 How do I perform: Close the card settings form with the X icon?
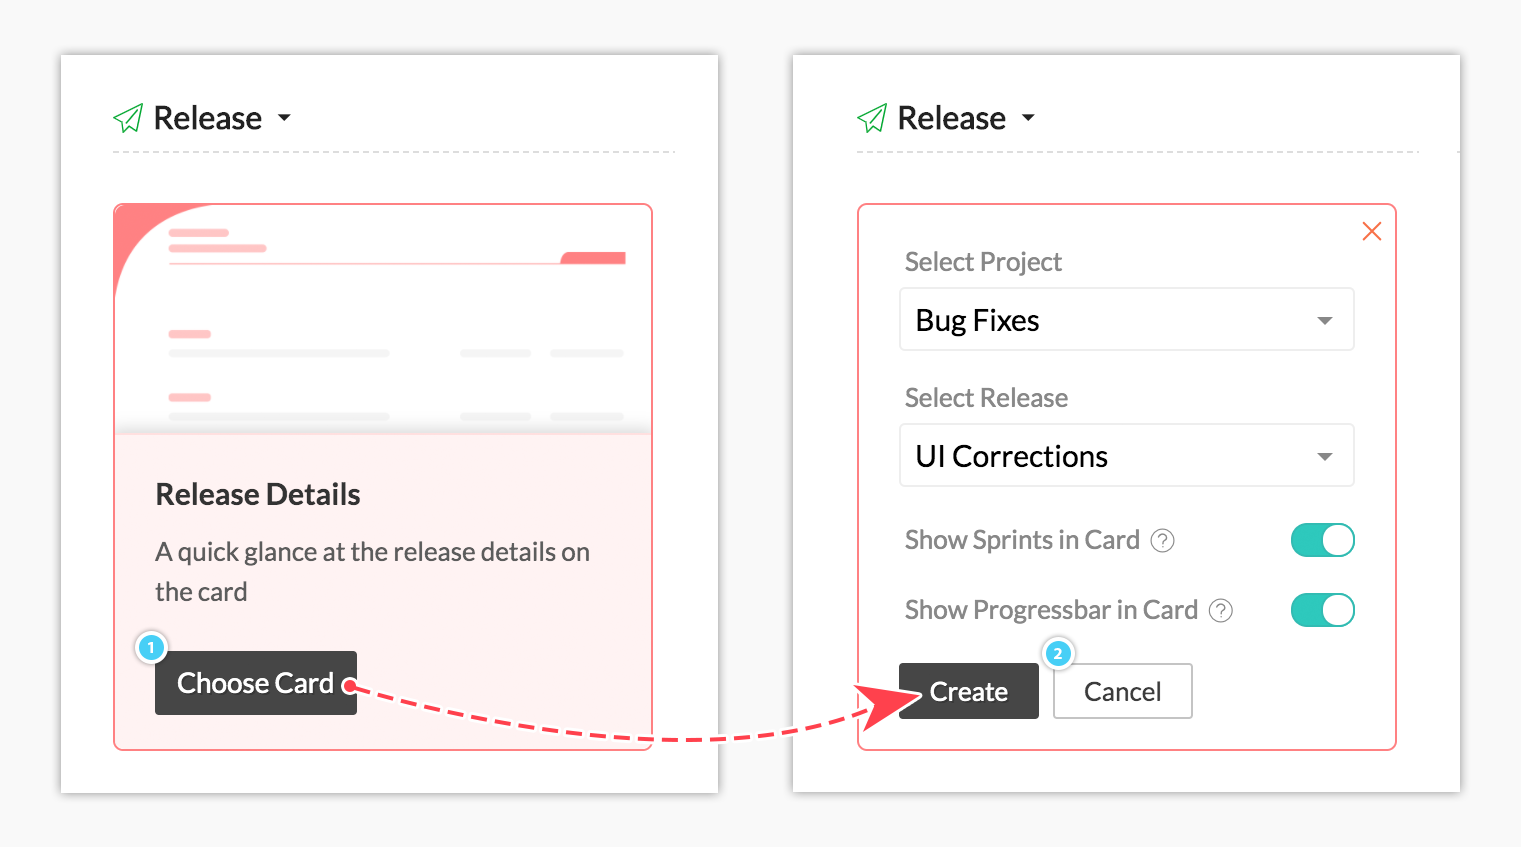point(1372,232)
